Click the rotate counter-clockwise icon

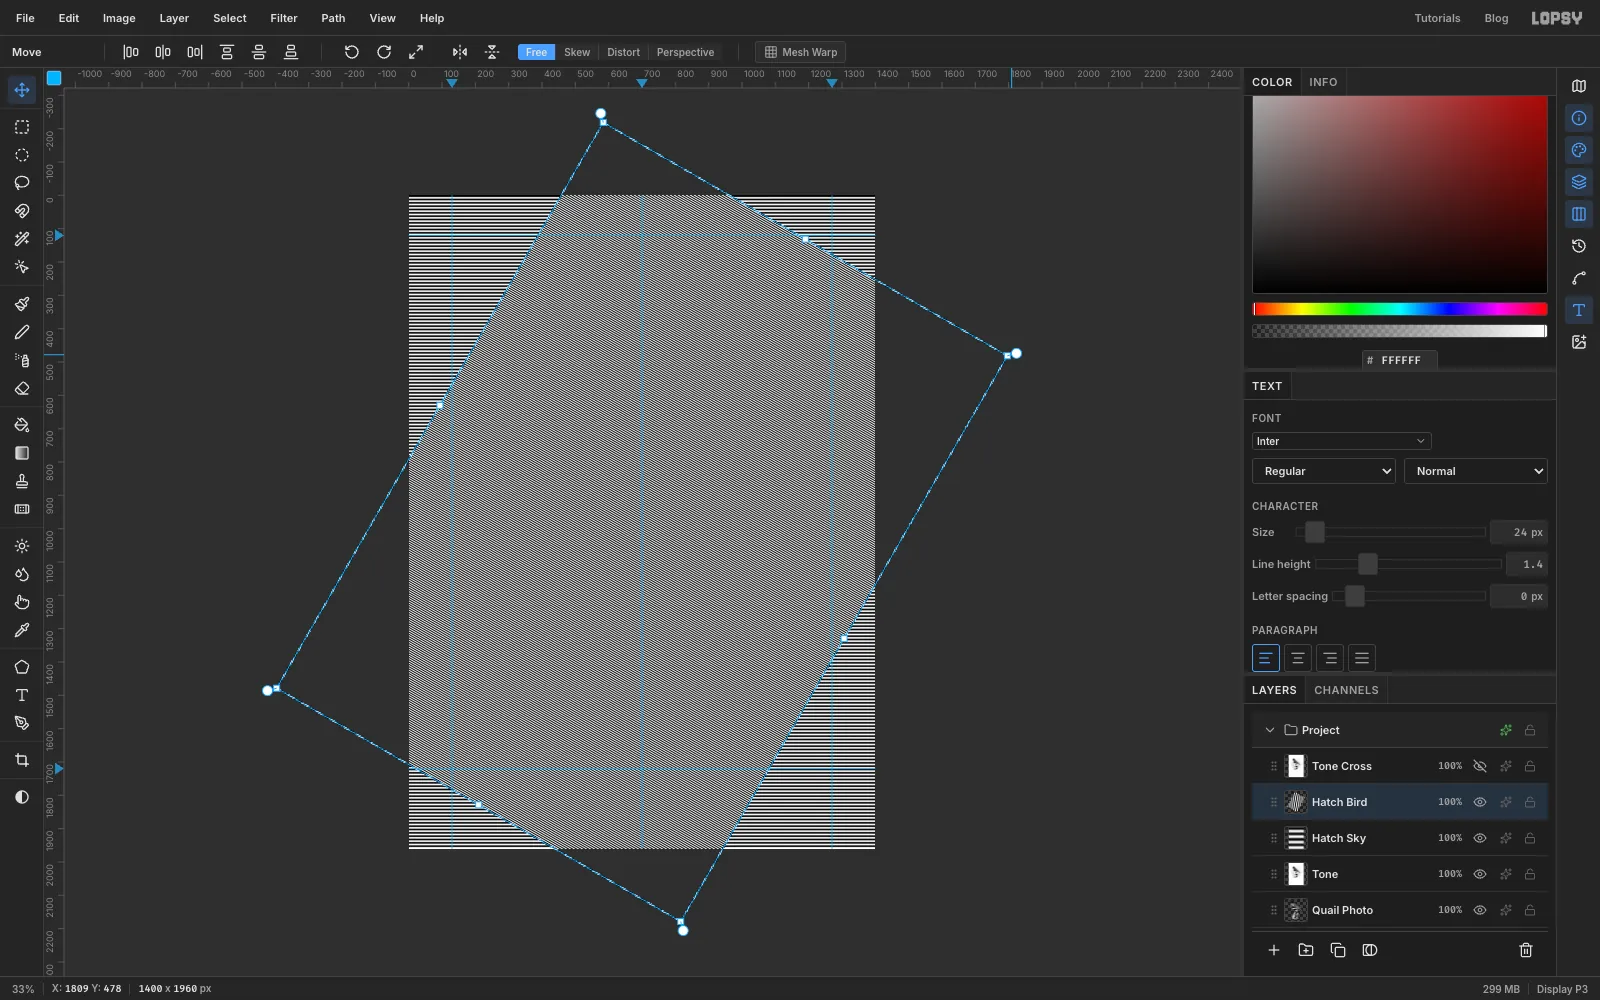click(351, 52)
